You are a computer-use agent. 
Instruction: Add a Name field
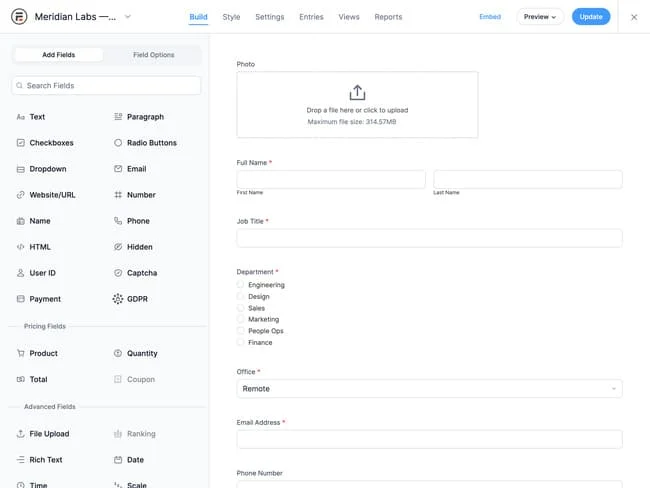(33, 221)
